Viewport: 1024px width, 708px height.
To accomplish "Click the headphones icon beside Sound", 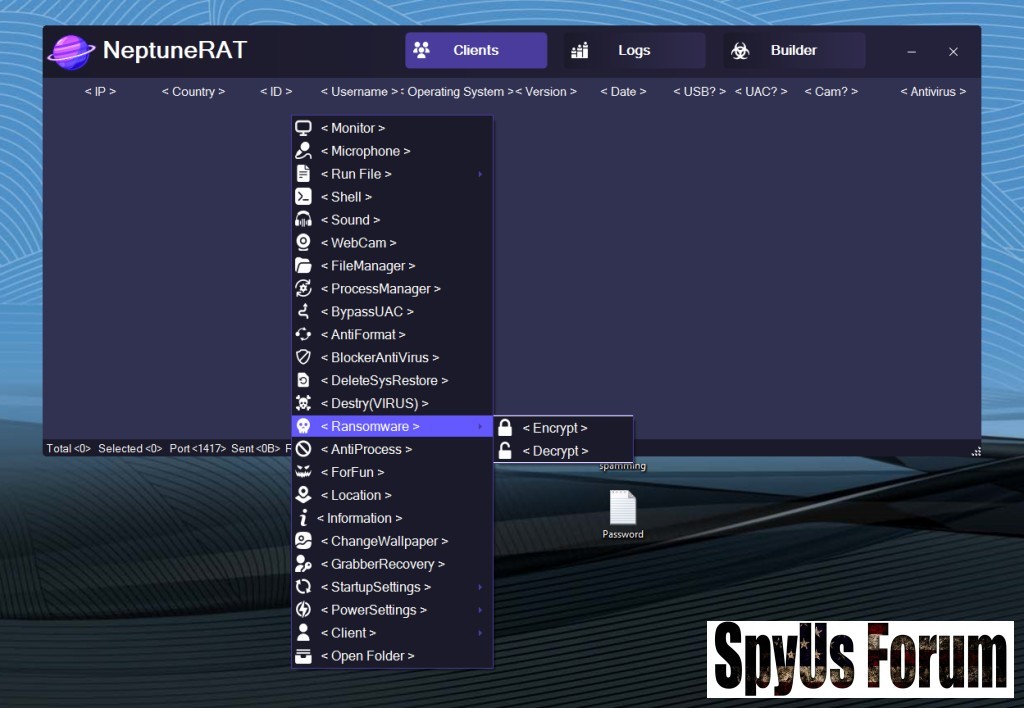I will 303,220.
